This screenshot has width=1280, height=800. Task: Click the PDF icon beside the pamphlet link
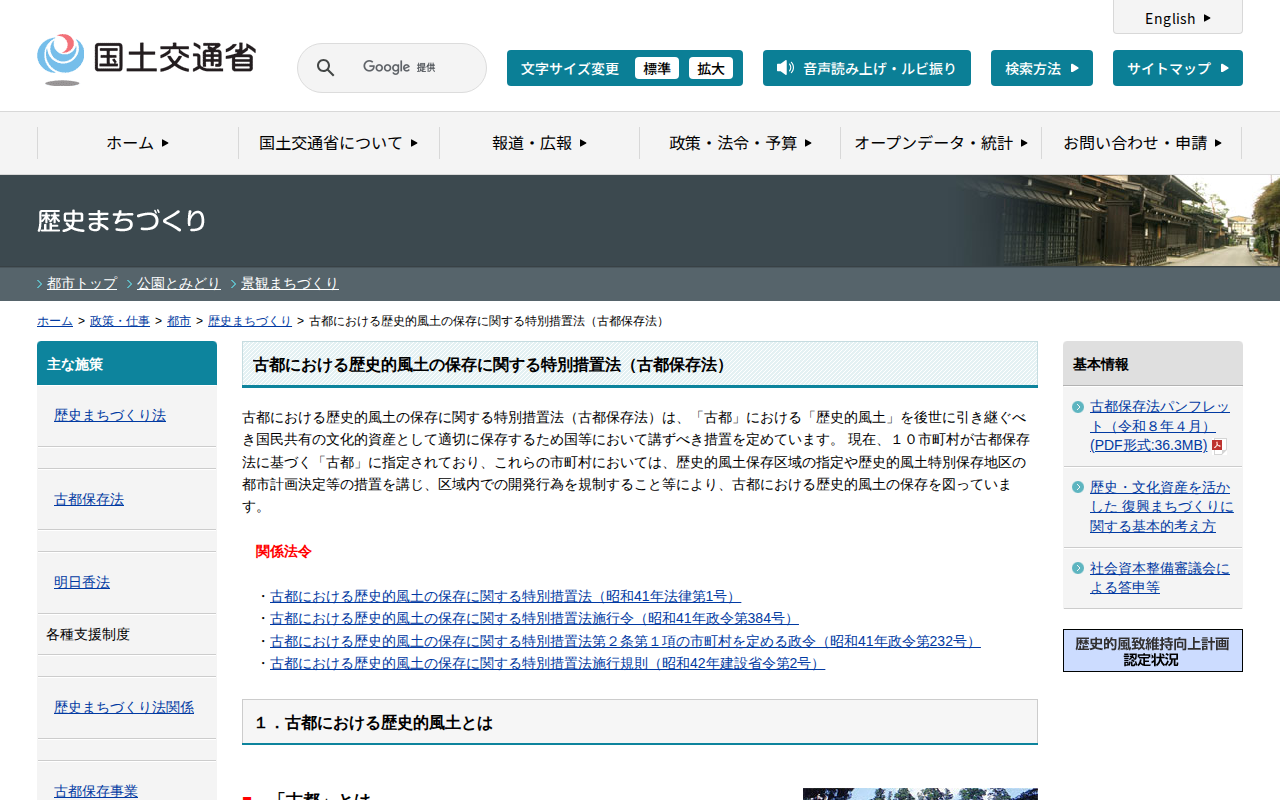(x=1218, y=446)
